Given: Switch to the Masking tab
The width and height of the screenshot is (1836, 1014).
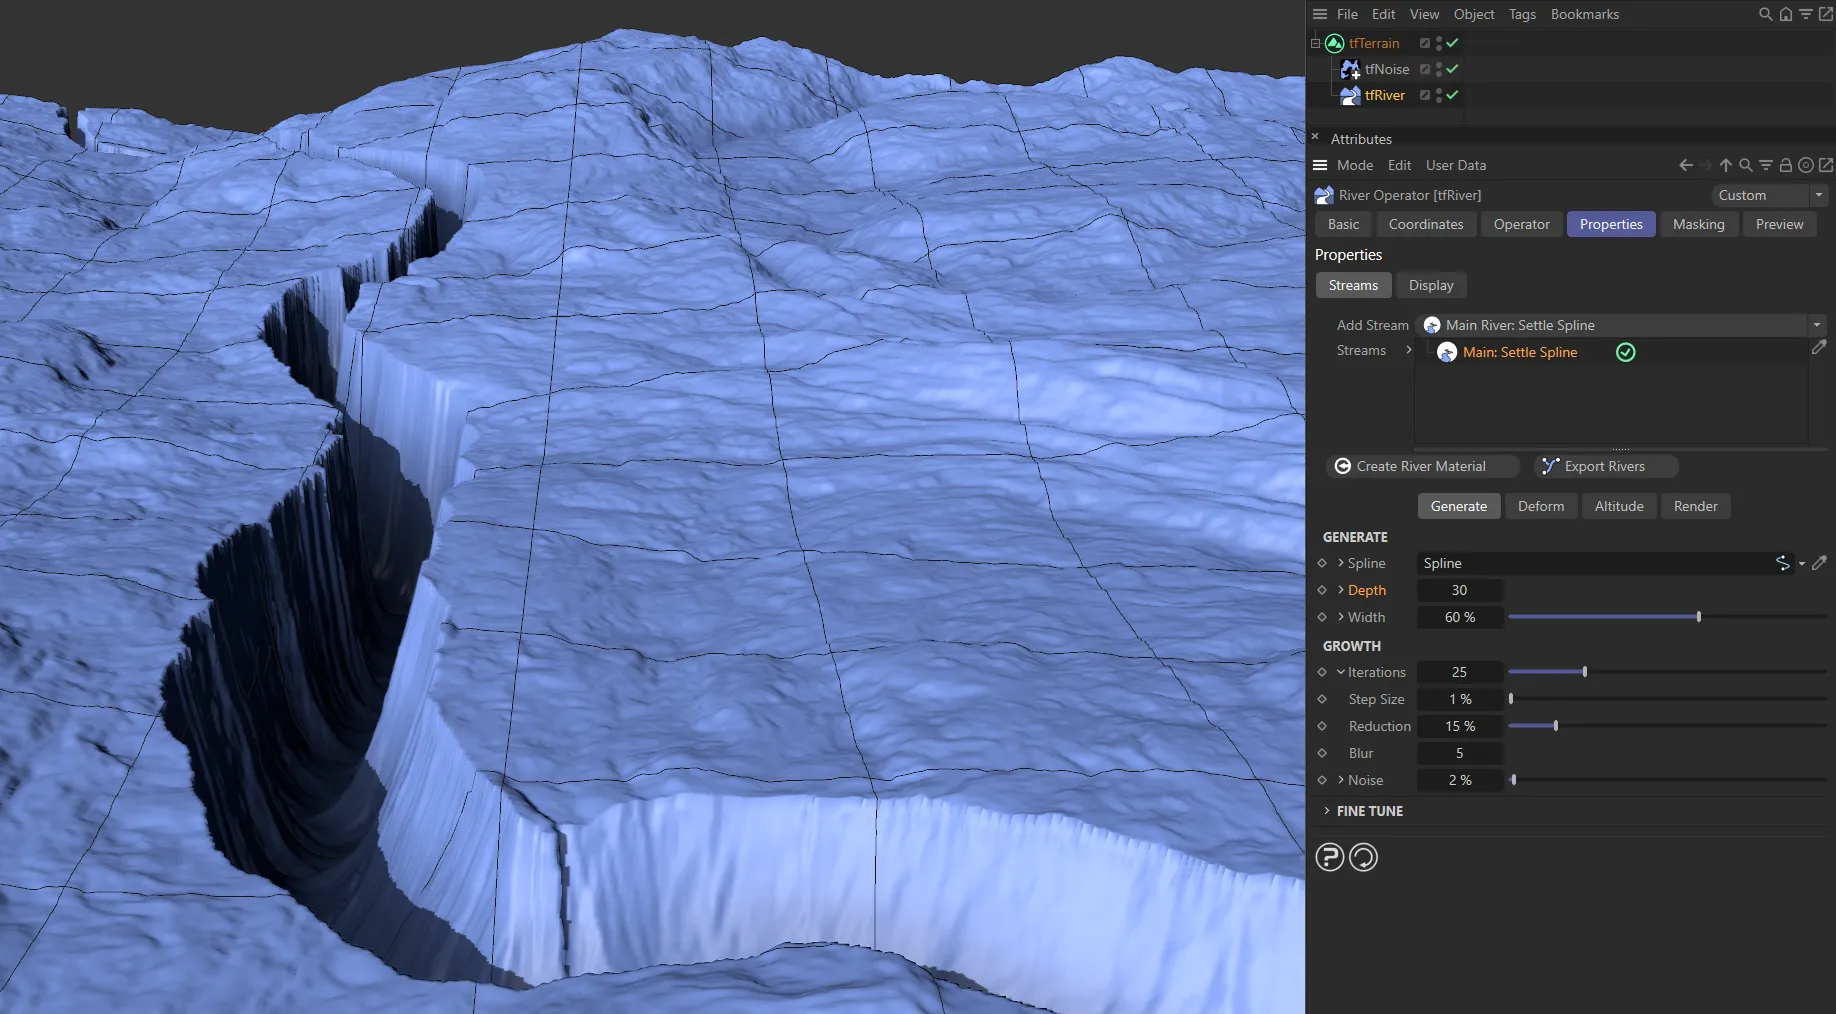Looking at the screenshot, I should 1698,224.
